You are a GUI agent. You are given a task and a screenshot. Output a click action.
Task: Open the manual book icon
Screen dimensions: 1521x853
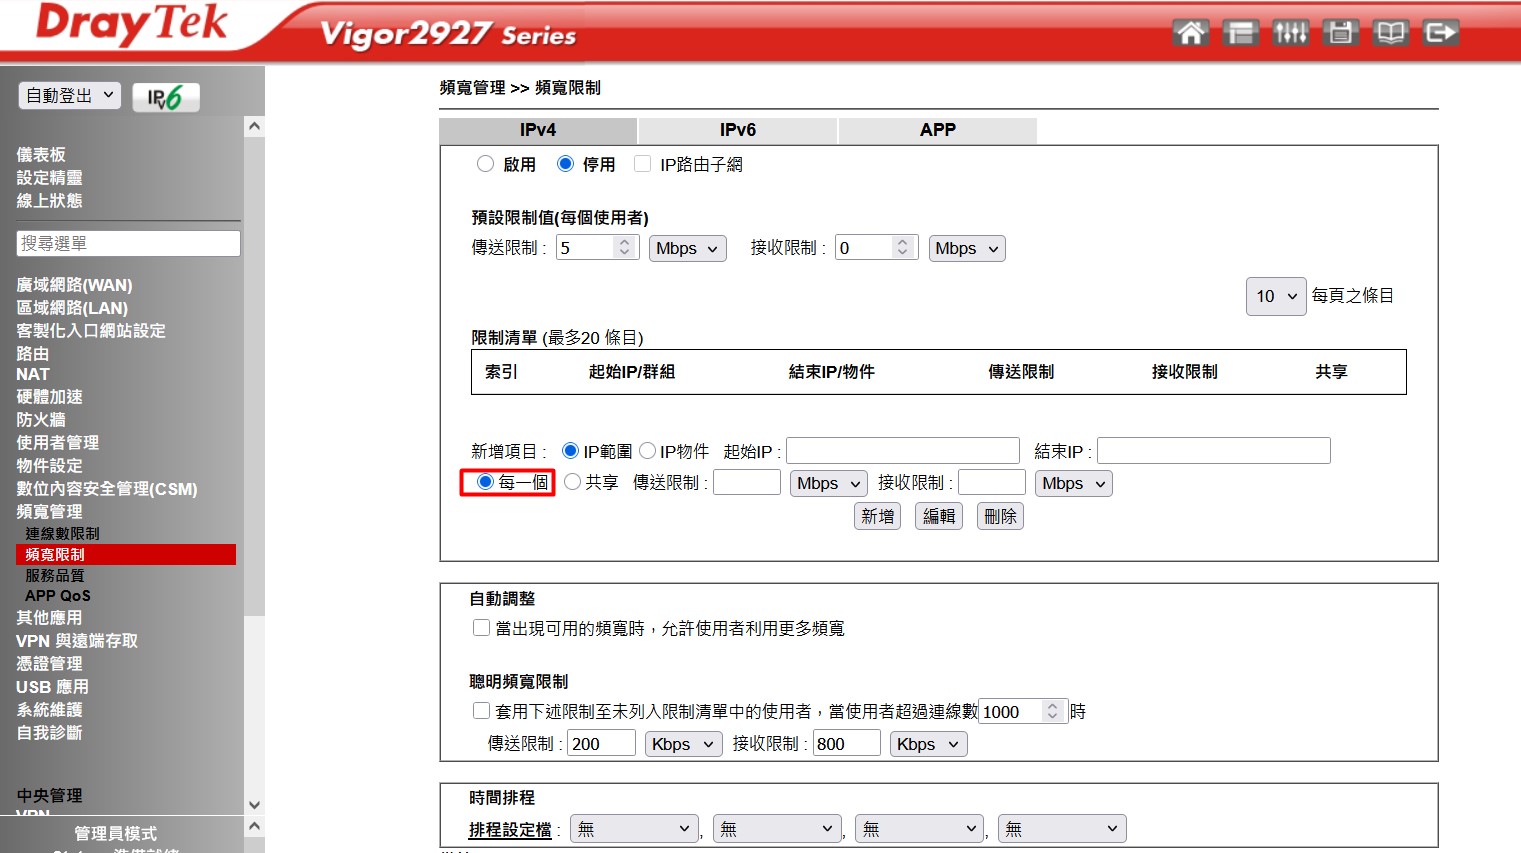(x=1390, y=33)
